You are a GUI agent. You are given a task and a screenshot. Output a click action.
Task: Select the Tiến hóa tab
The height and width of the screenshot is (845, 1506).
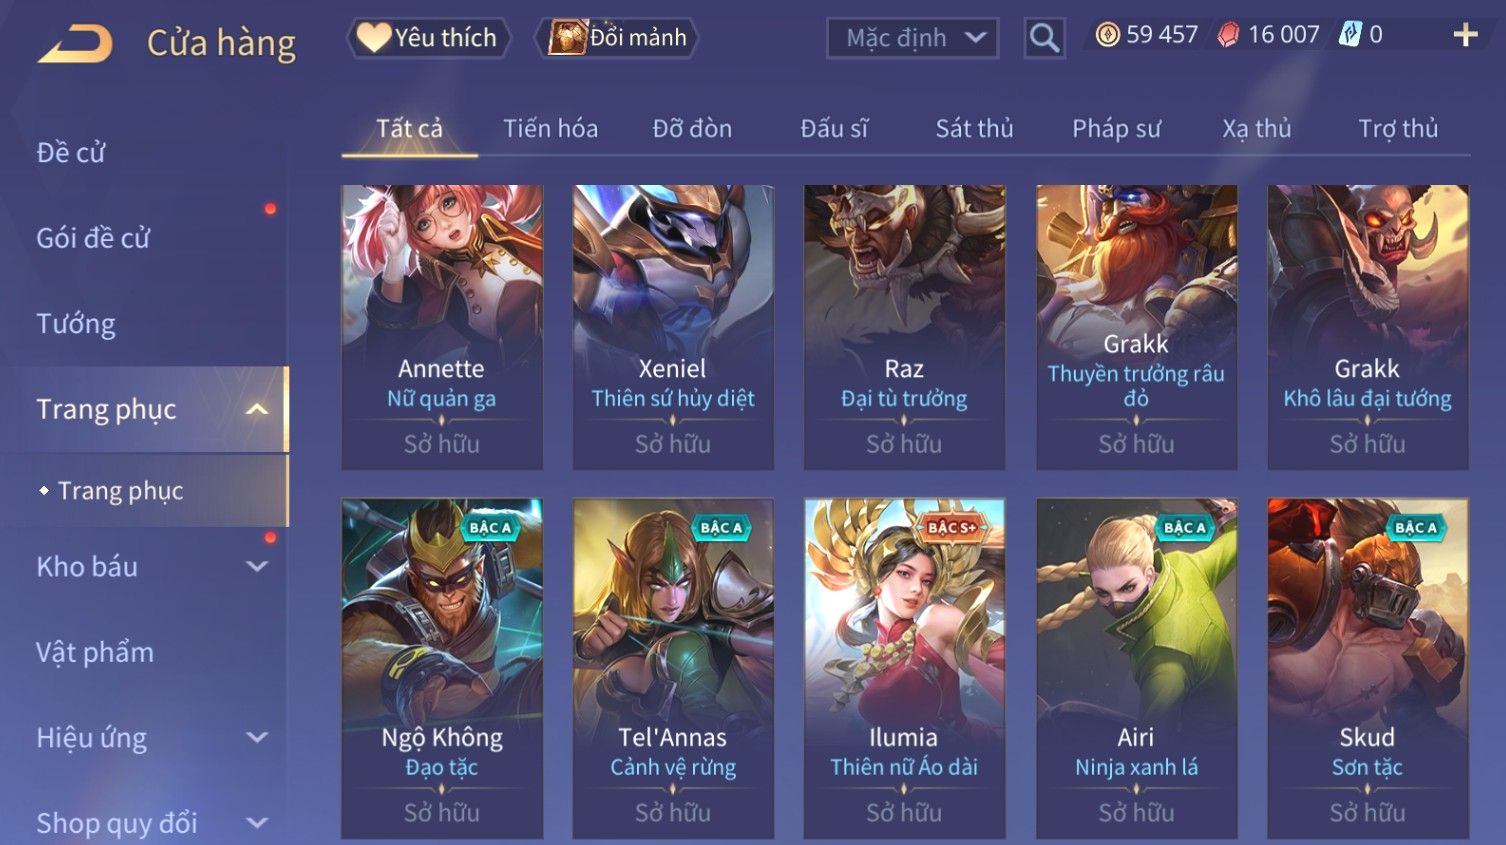coord(550,129)
